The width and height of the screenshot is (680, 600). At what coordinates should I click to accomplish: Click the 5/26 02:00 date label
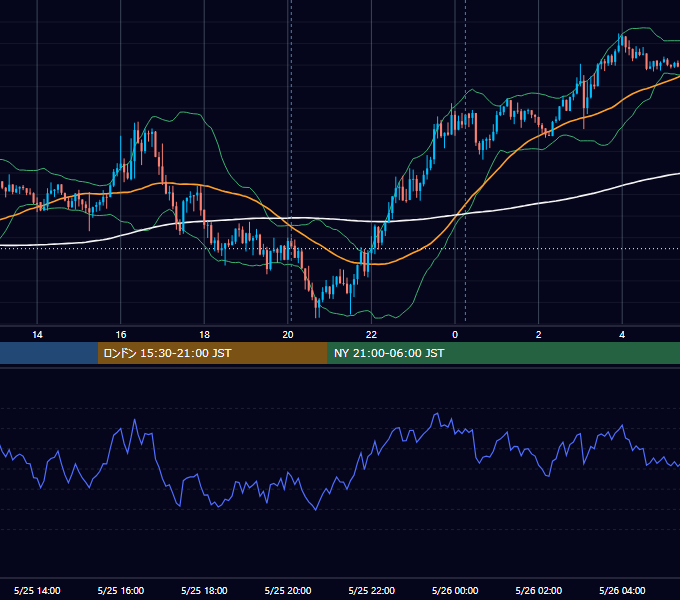[539, 590]
